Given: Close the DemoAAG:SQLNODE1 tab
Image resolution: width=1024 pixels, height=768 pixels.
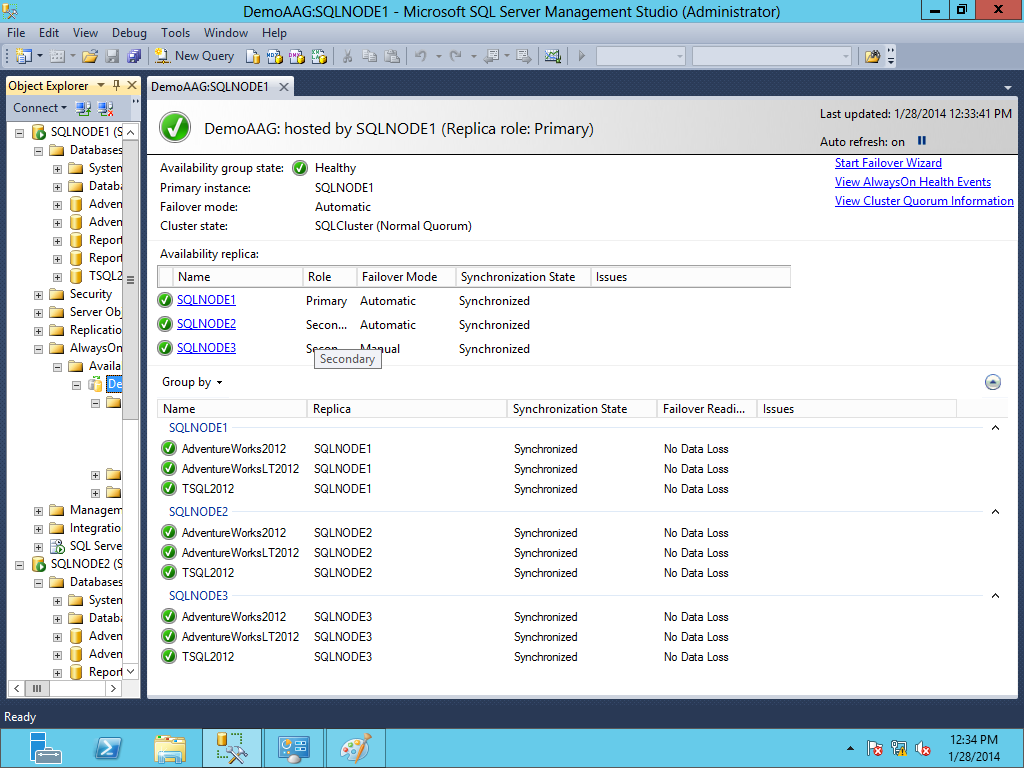Looking at the screenshot, I should click(283, 87).
